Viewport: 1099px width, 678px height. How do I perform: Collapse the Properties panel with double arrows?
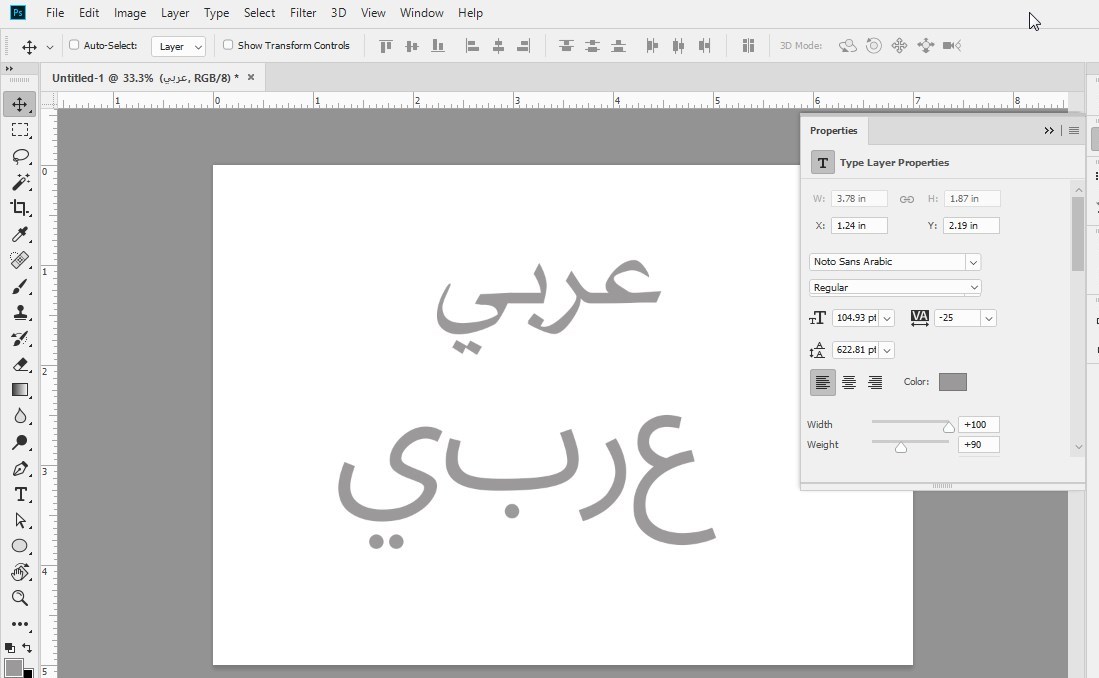[x=1049, y=130]
